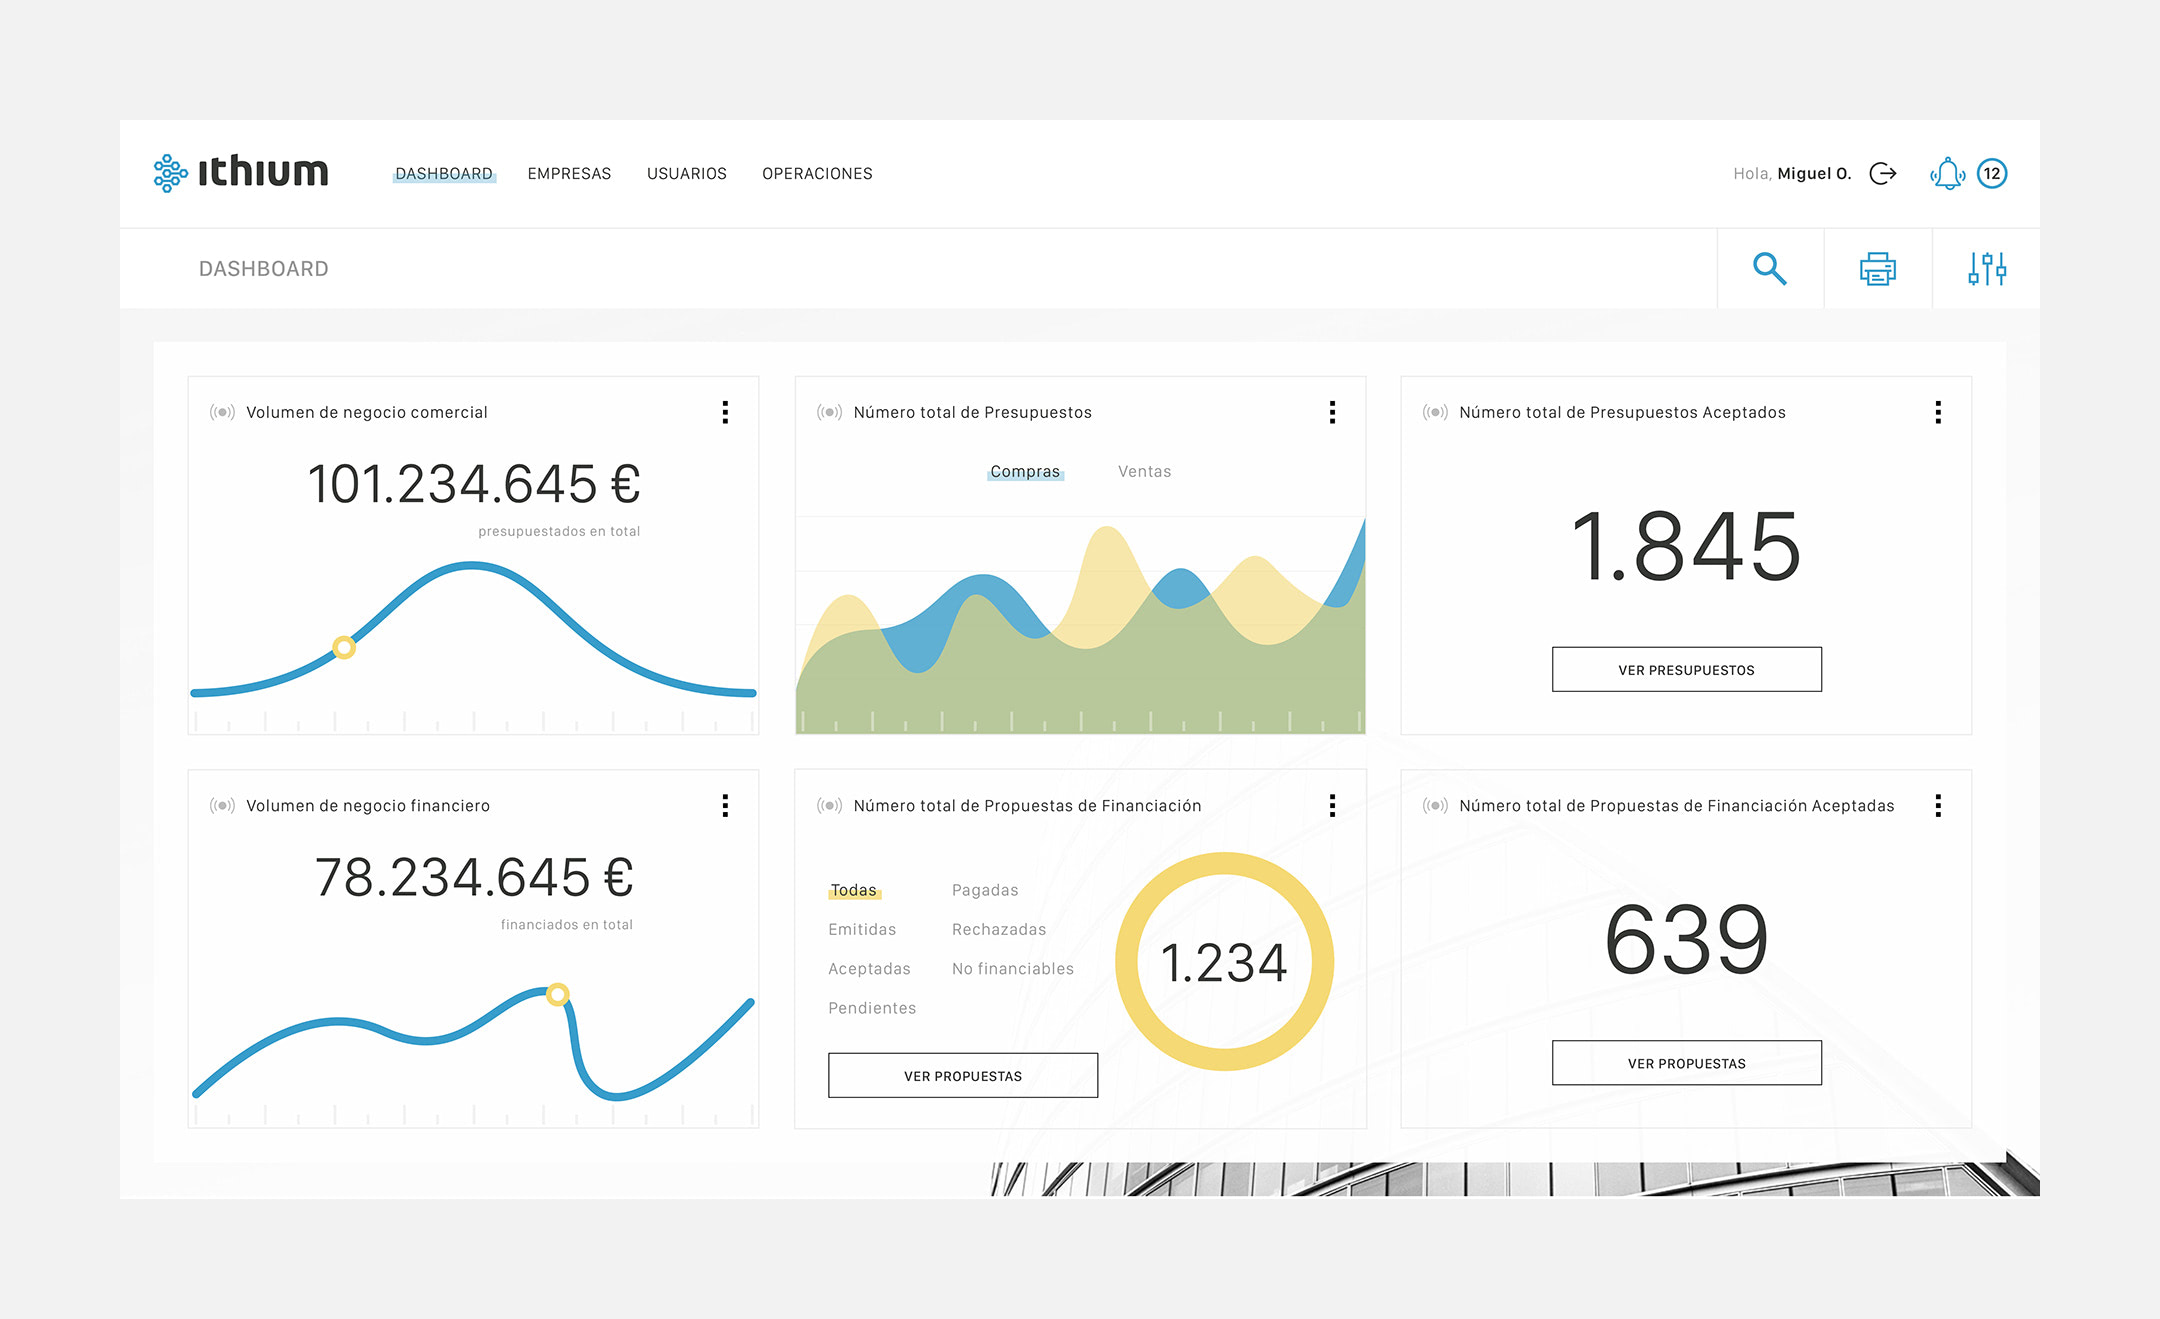This screenshot has width=2160, height=1319.
Task: Click the logout arrow icon
Action: (1883, 173)
